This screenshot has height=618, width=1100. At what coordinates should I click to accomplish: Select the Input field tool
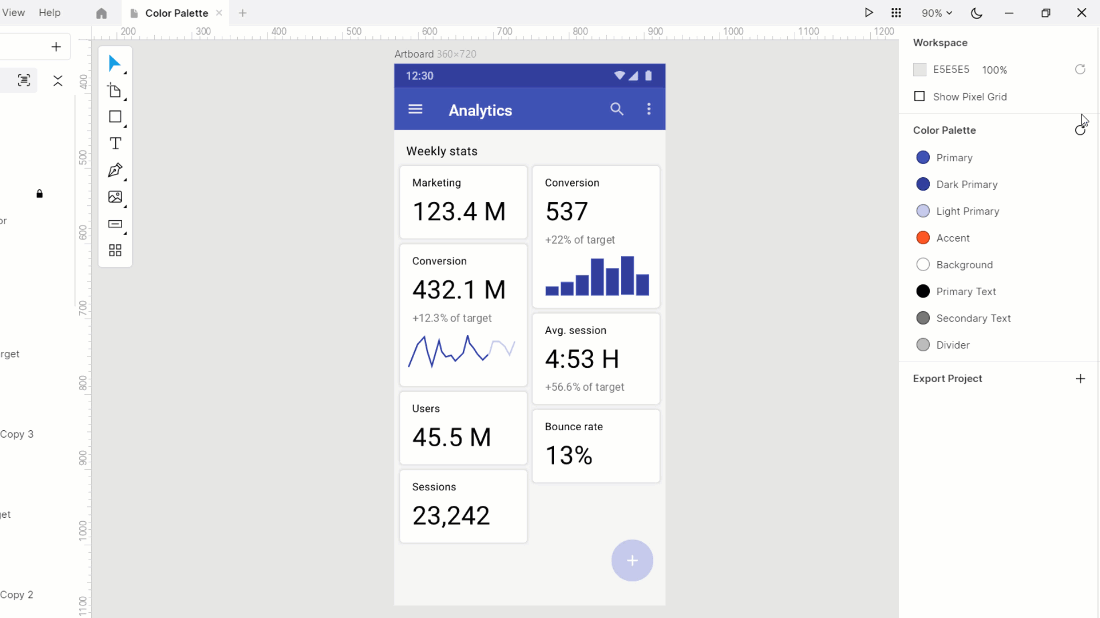115,224
